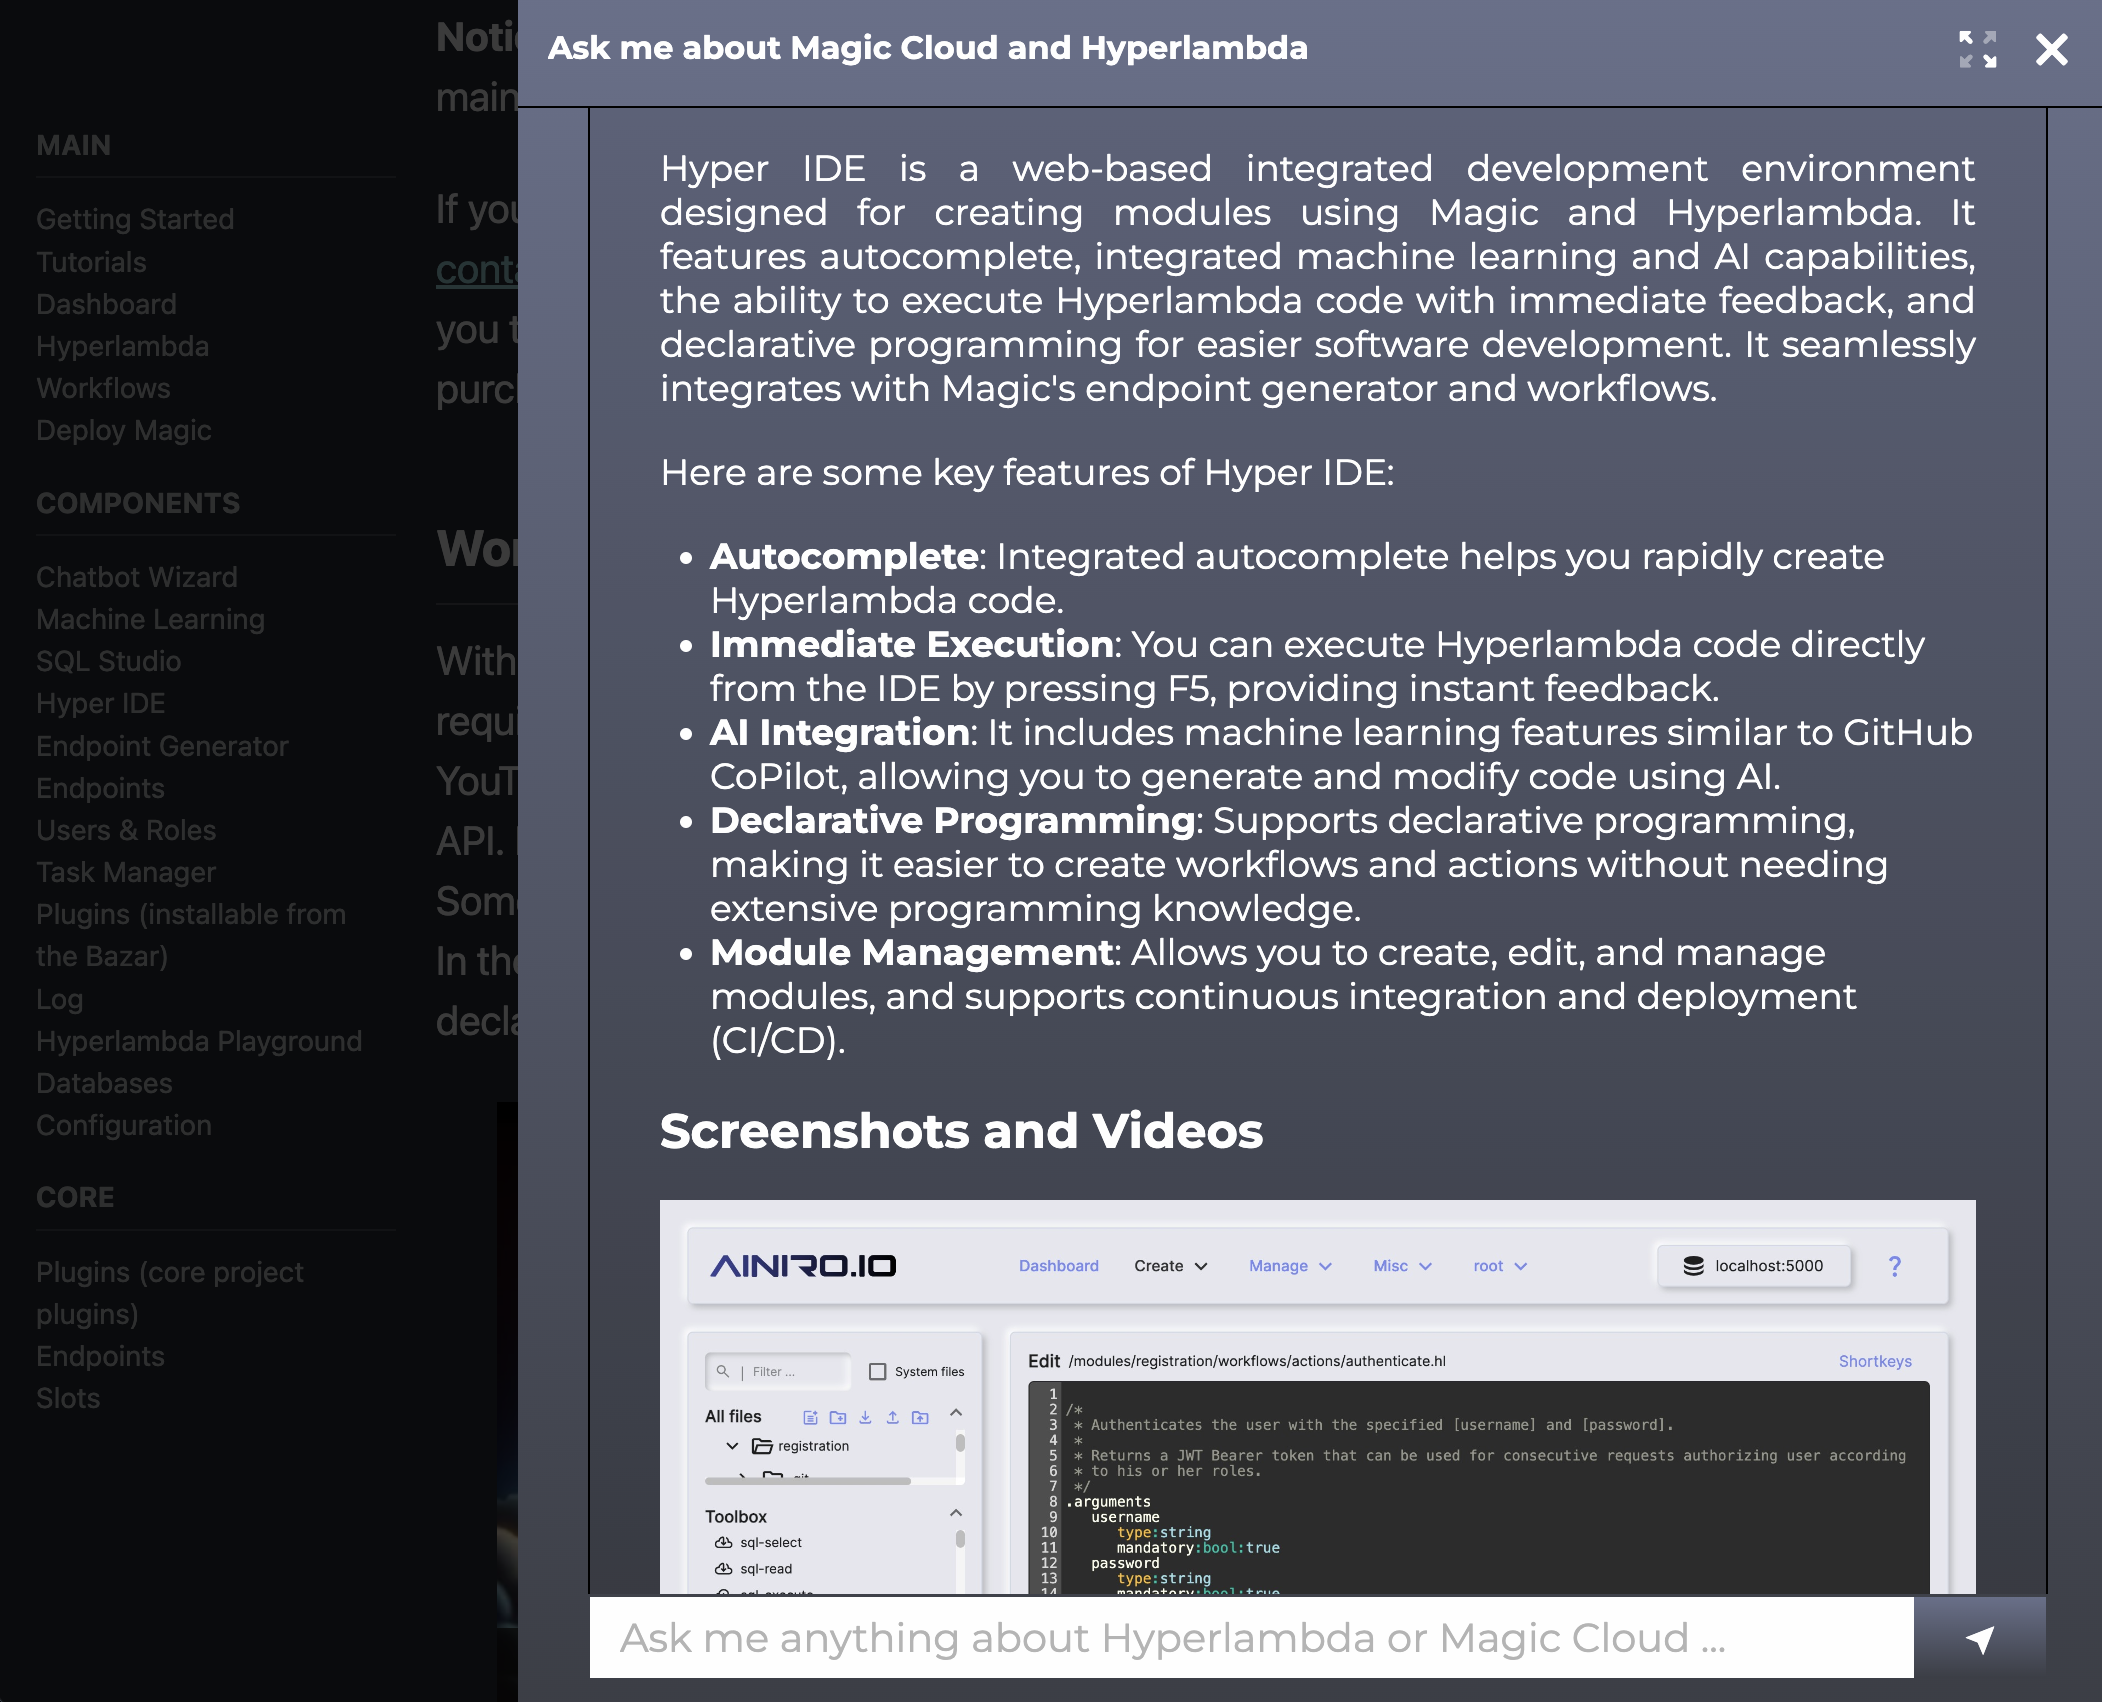Collapse the Toolbox section

[955, 1513]
